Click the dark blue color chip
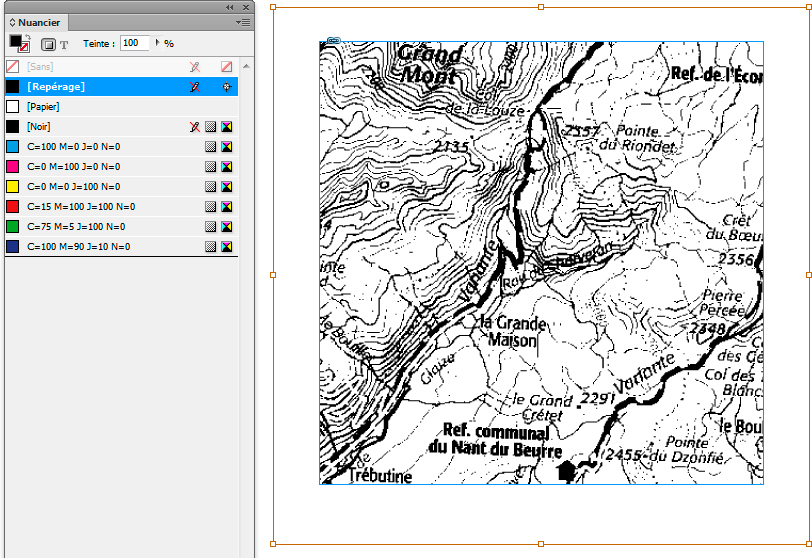 (x=12, y=246)
